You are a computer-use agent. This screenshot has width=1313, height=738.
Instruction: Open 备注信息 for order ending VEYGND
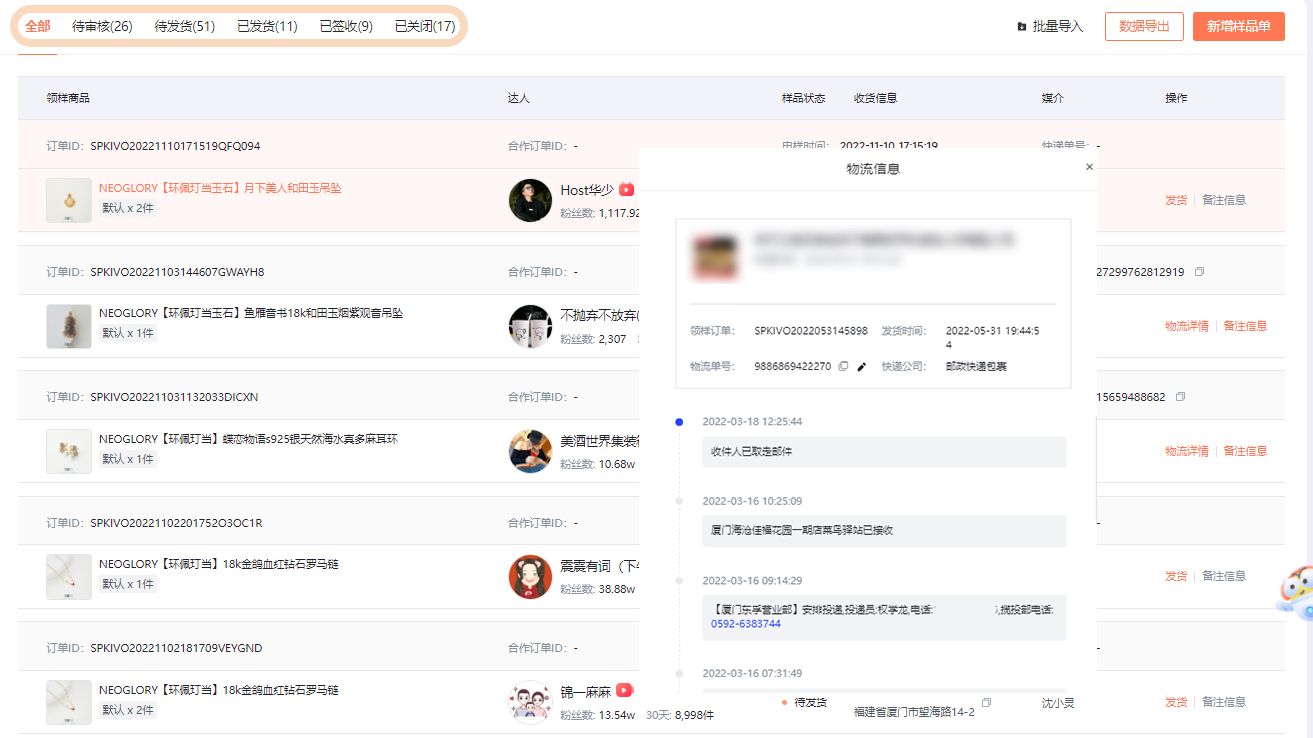[x=1224, y=702]
